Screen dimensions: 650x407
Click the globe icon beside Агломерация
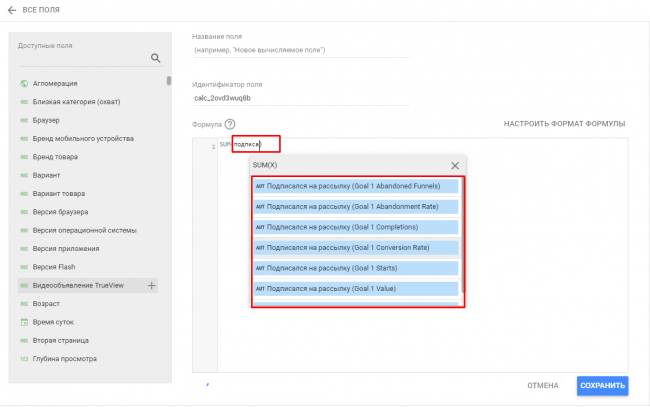click(x=23, y=83)
